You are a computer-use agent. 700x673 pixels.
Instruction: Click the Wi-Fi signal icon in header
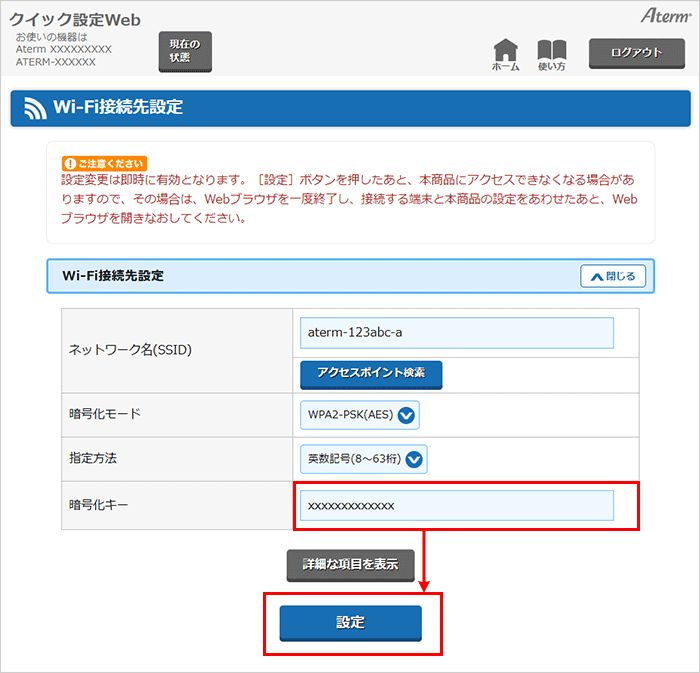[36, 108]
